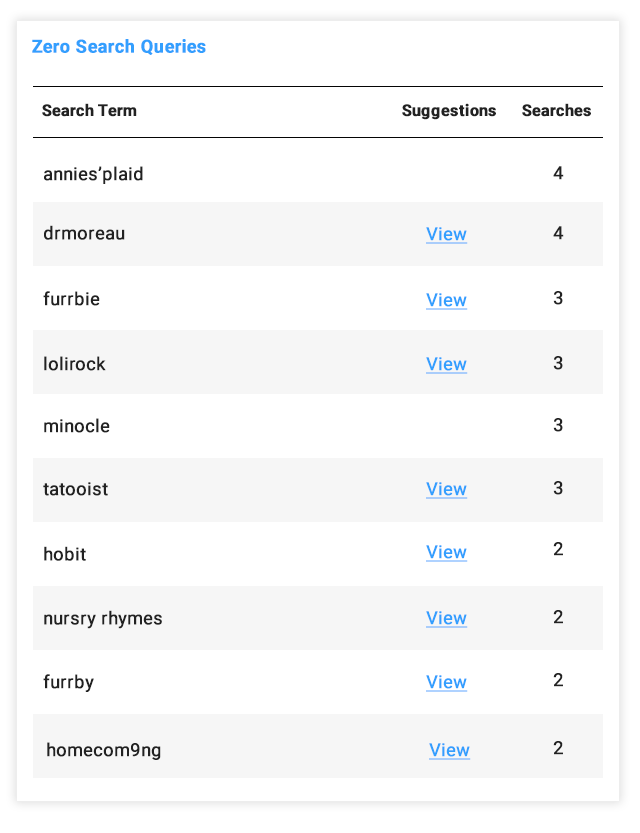Open View suggestions for drmoreau

[x=446, y=234]
